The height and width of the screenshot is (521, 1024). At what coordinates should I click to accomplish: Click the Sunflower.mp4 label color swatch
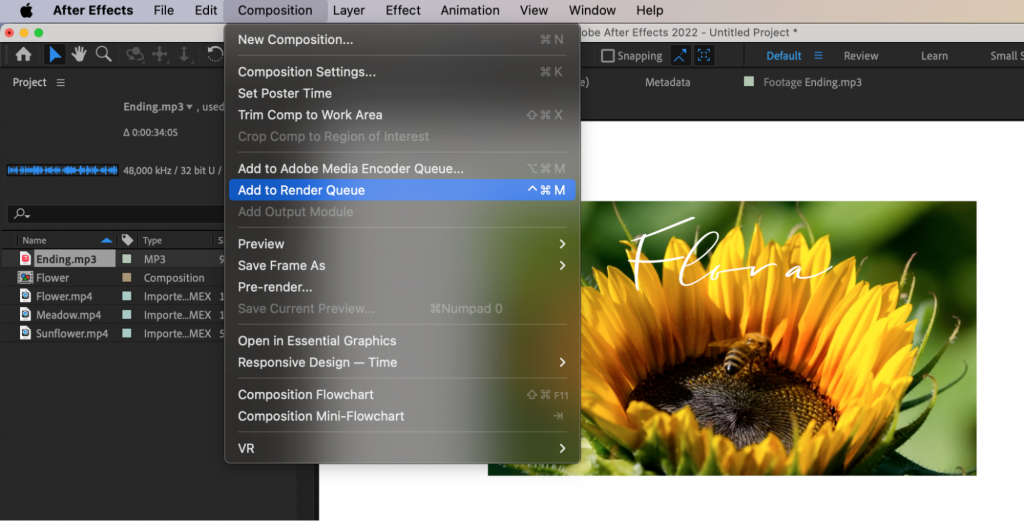[127, 334]
